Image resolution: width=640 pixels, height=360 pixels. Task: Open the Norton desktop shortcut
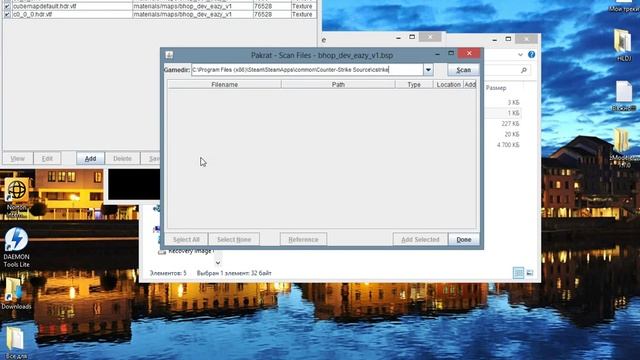click(17, 196)
